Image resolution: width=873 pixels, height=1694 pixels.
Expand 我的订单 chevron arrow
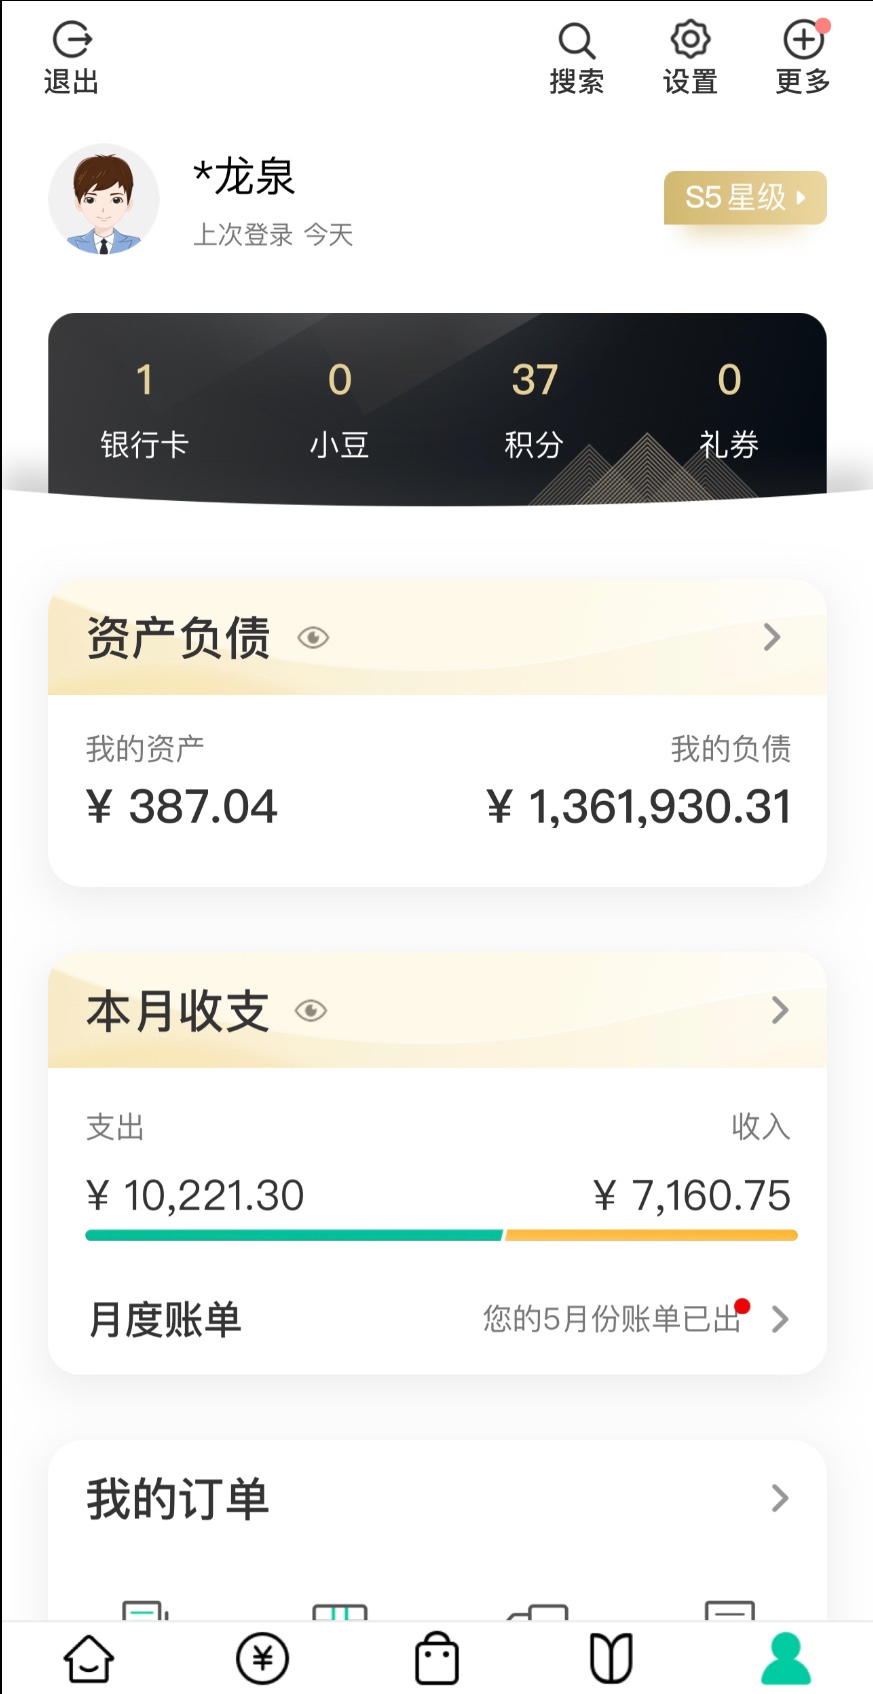click(x=780, y=1498)
